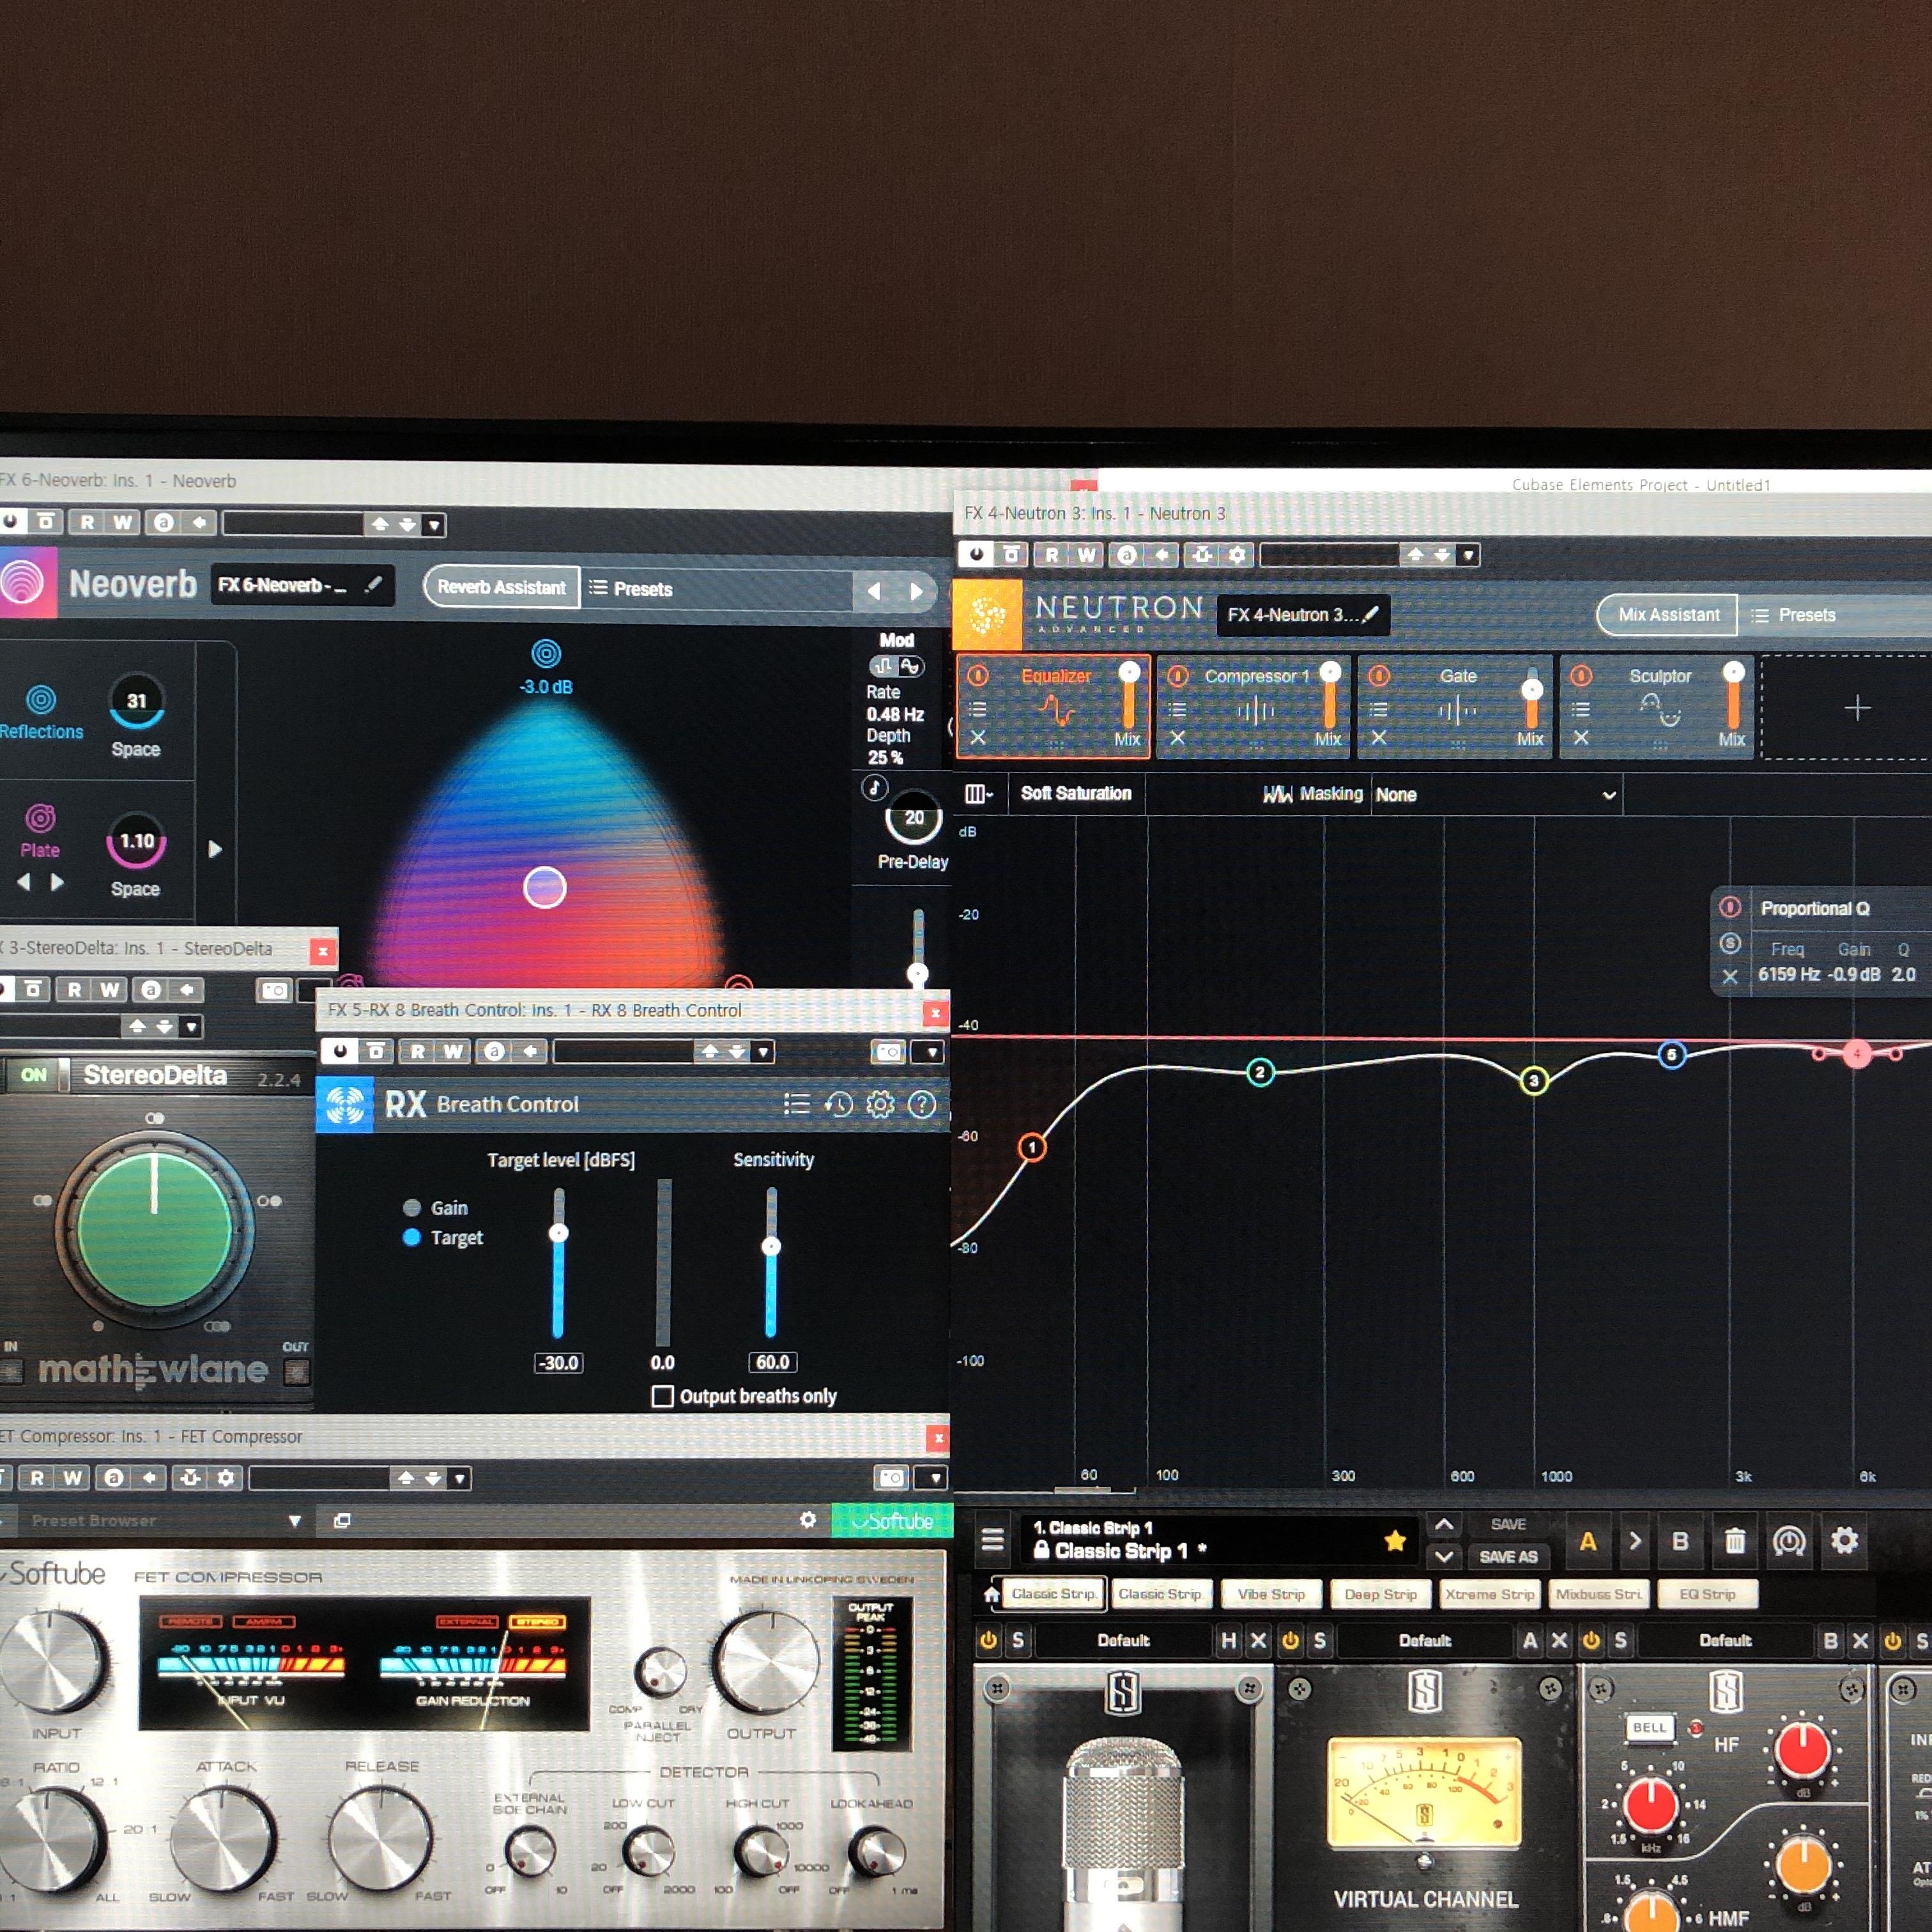The height and width of the screenshot is (1932, 1932).
Task: Open Masking source dropdown showing None
Action: point(1496,795)
